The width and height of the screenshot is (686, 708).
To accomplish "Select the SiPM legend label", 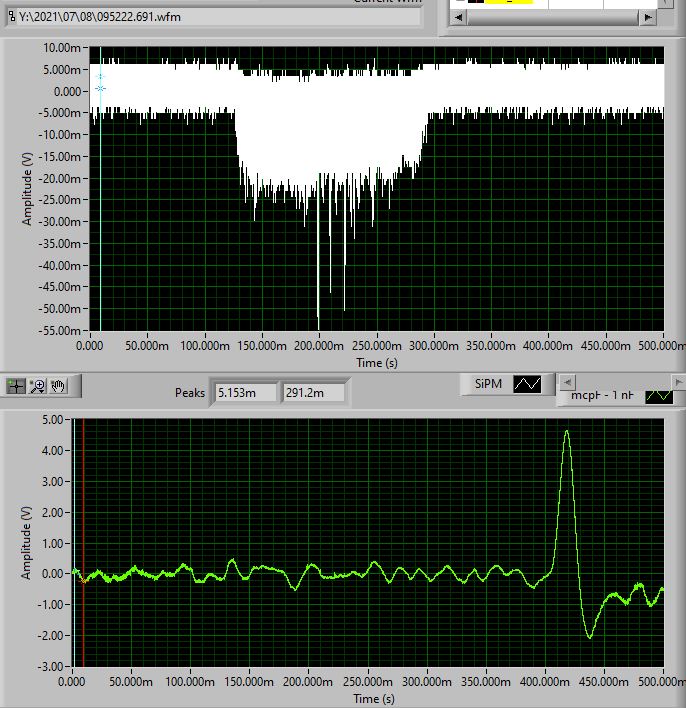I will [x=488, y=384].
